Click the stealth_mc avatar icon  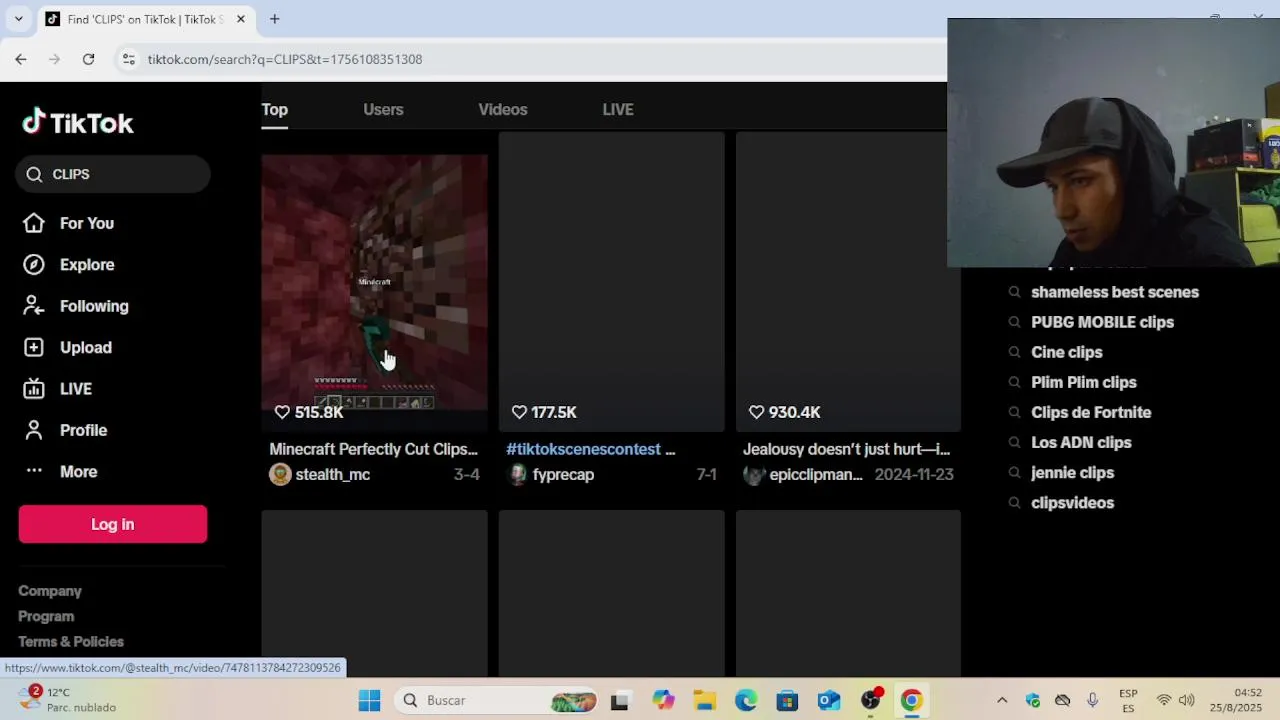click(x=280, y=474)
